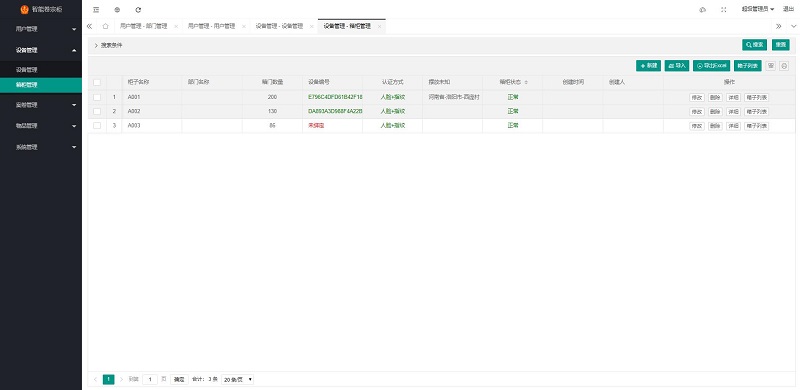Go to the next page arrow
Image resolution: width=800 pixels, height=390 pixels.
point(121,379)
